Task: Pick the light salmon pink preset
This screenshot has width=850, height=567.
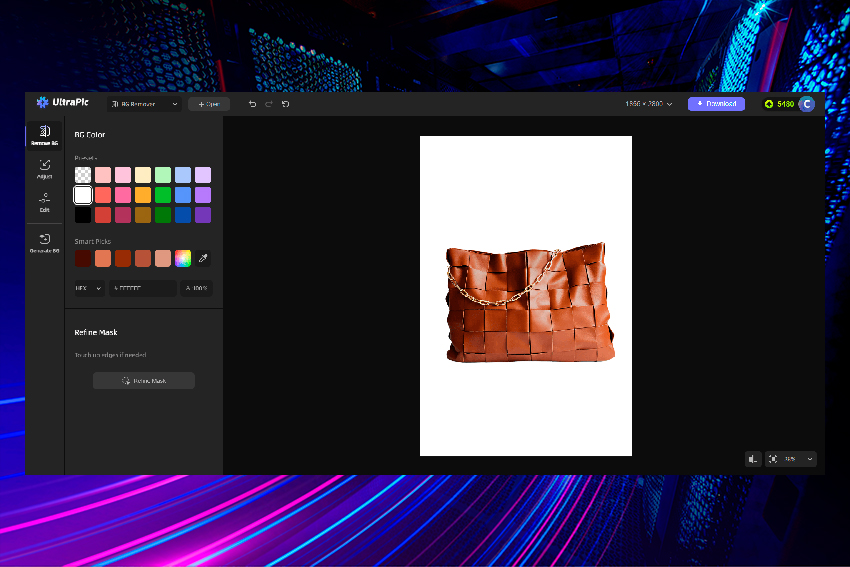Action: 103,175
